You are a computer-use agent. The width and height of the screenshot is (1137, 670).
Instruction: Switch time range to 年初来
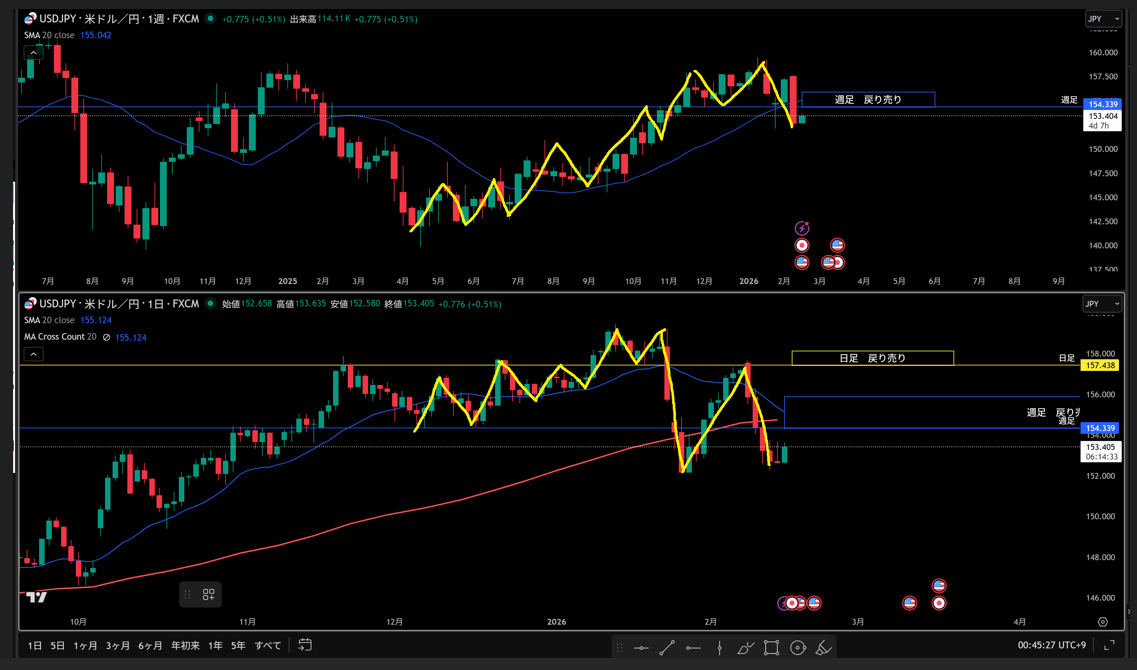[185, 646]
